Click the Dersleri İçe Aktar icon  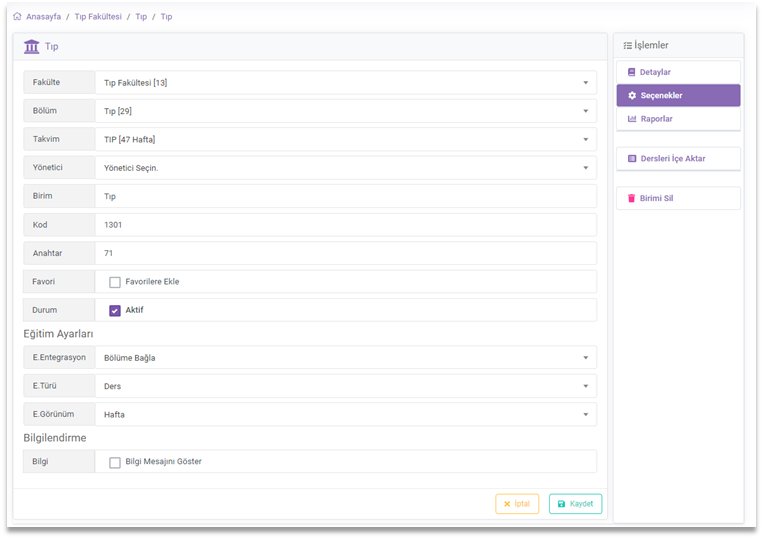tap(631, 158)
